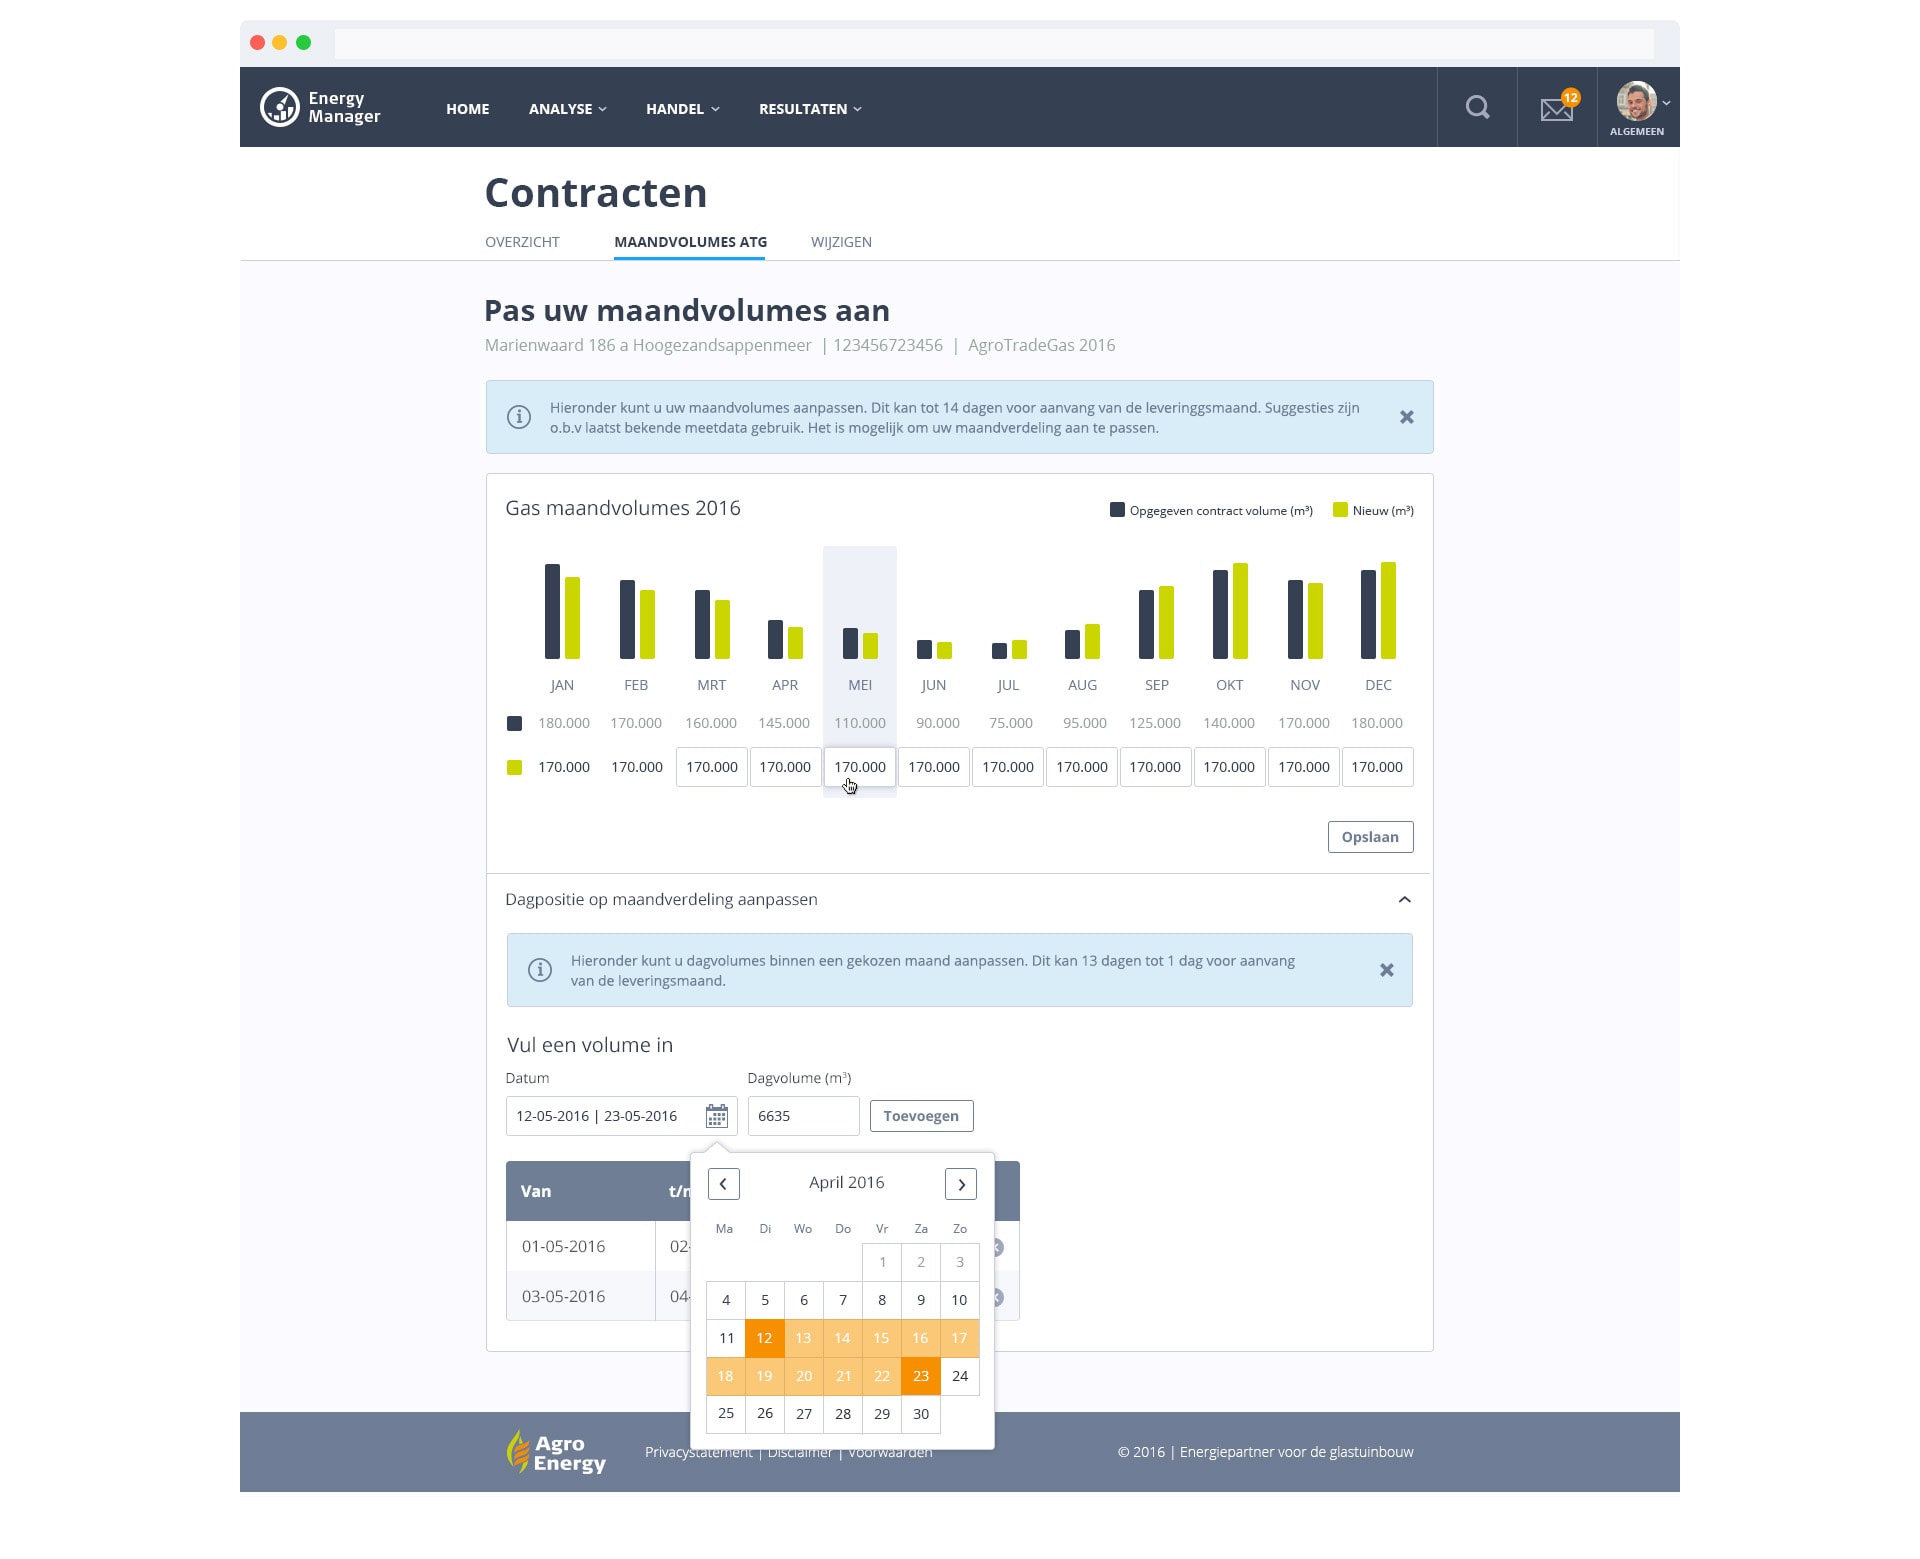Switch to the Overzicht tab
This screenshot has width=1920, height=1559.
(522, 242)
